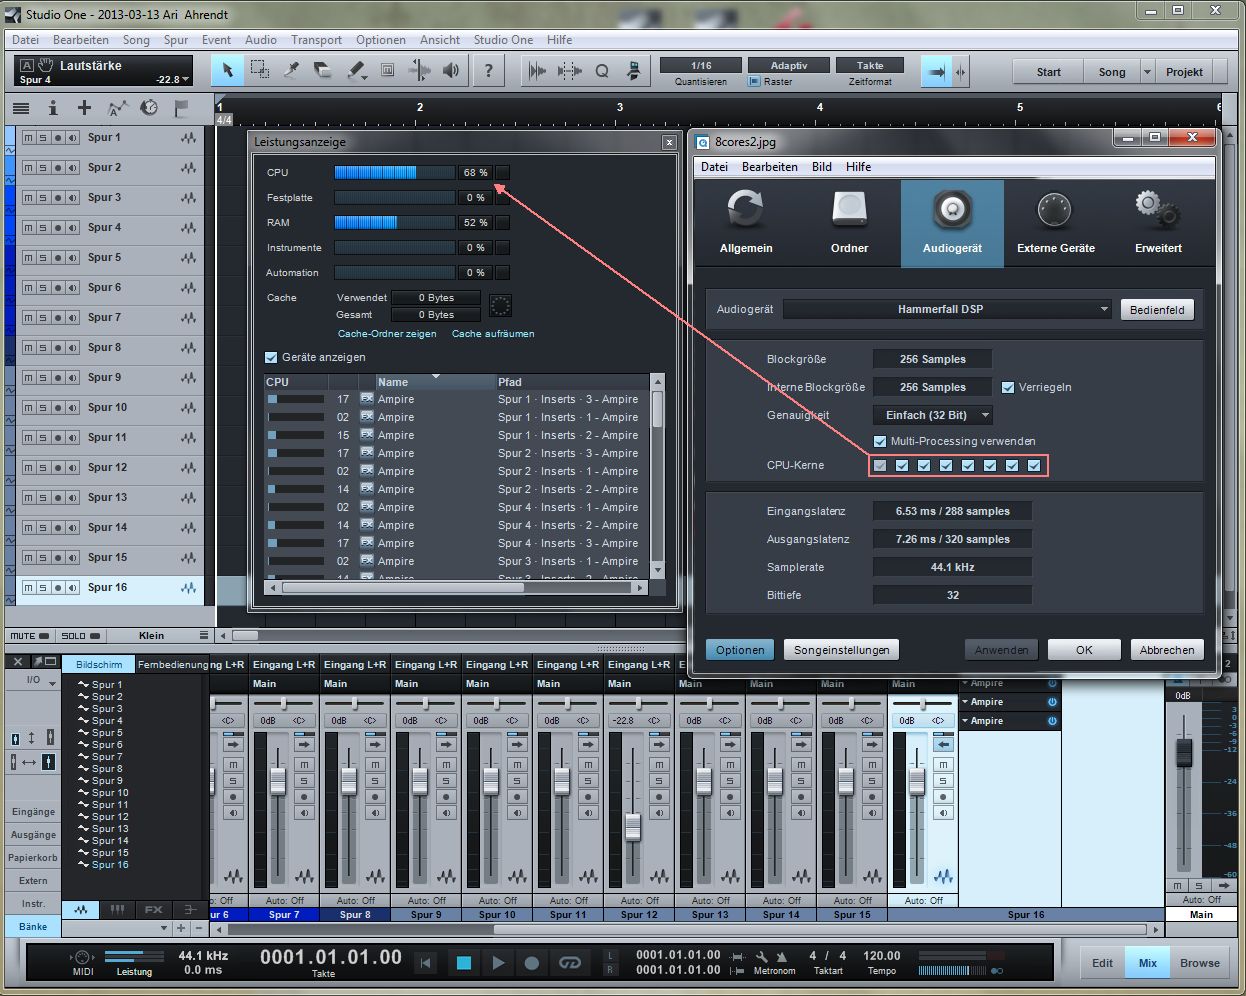Select the Paint pencil tool
This screenshot has height=996, width=1246.
(355, 71)
